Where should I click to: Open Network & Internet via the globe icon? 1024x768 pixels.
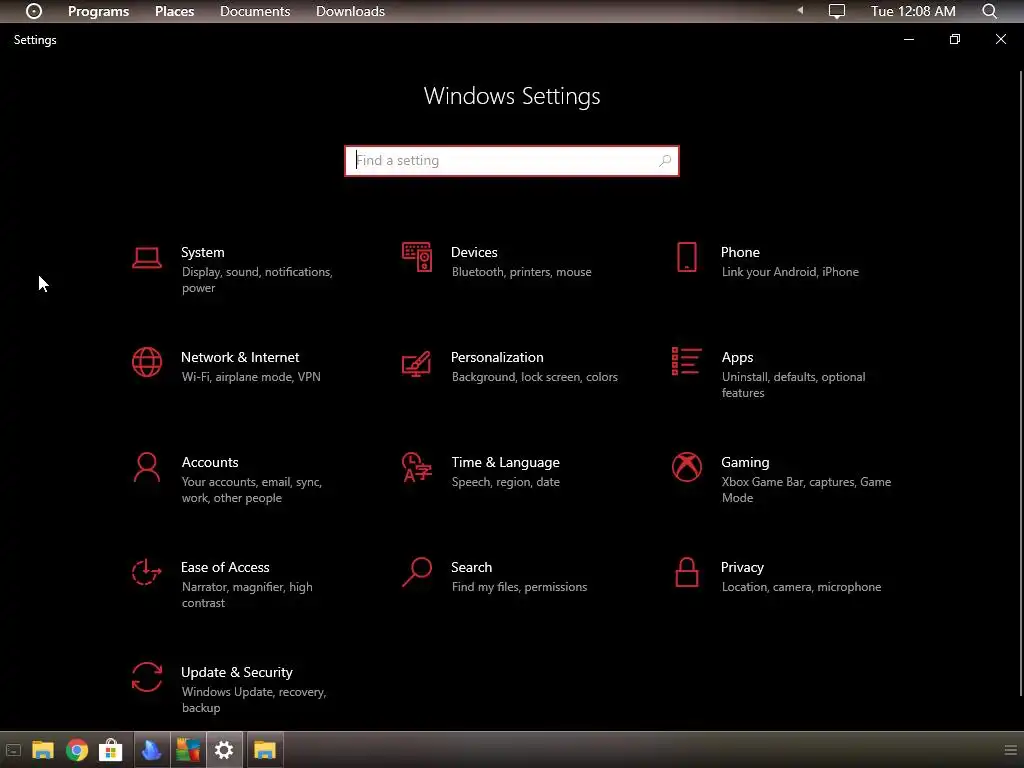[x=146, y=362]
